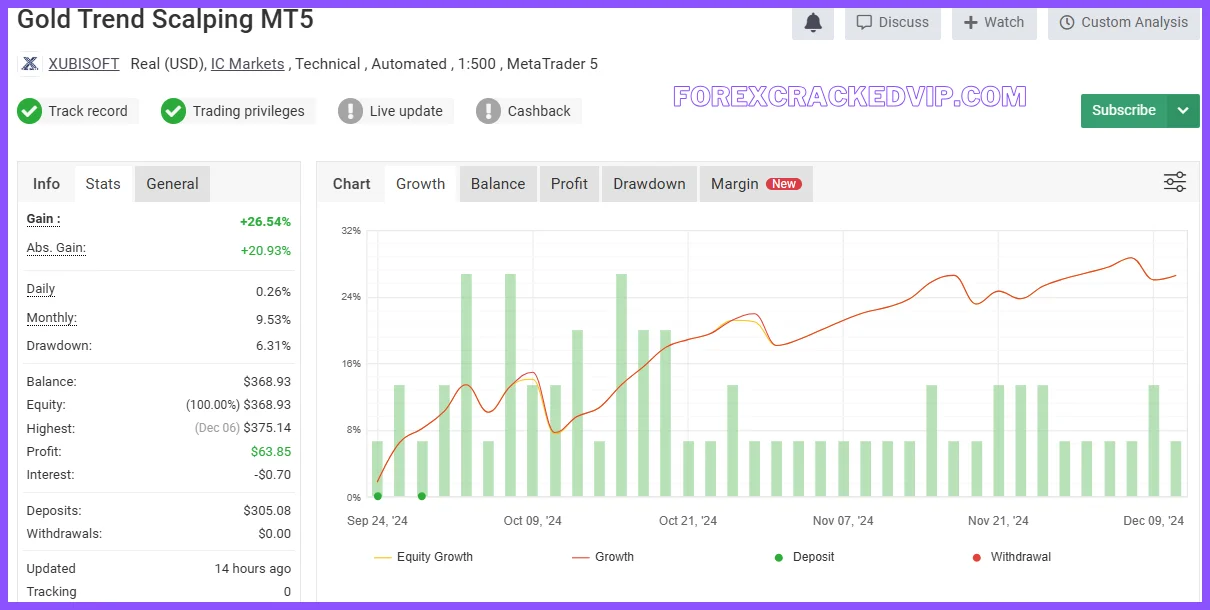Toggle Withdrawal legend markers
Image resolution: width=1210 pixels, height=610 pixels.
(1011, 557)
